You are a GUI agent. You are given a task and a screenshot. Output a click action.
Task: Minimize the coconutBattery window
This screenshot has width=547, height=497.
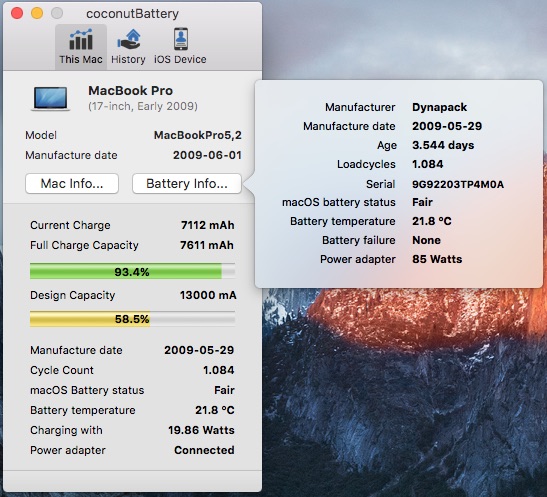37,13
